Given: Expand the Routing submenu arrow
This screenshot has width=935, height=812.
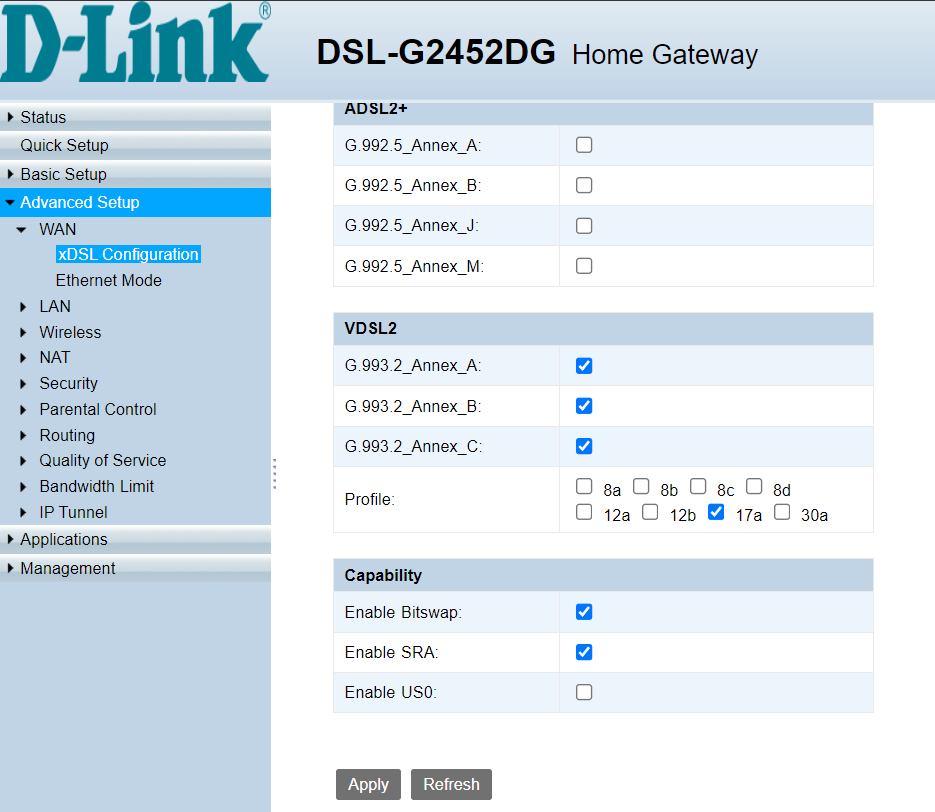Looking at the screenshot, I should [23, 435].
